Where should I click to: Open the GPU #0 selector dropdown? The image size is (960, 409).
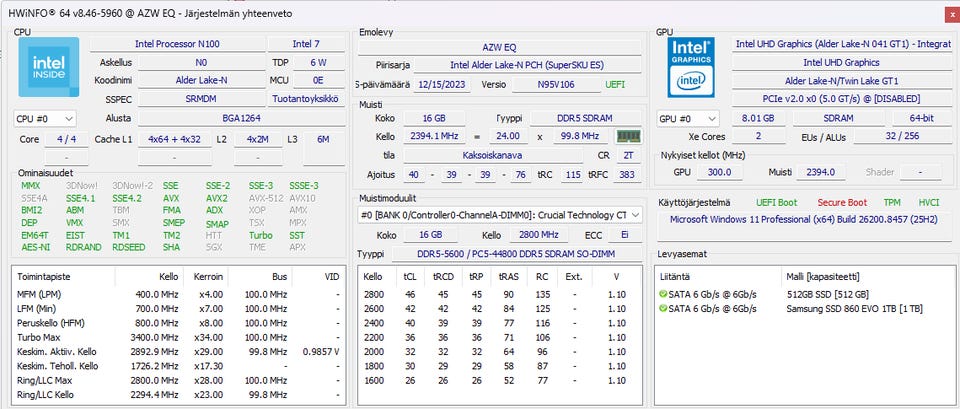click(x=688, y=118)
